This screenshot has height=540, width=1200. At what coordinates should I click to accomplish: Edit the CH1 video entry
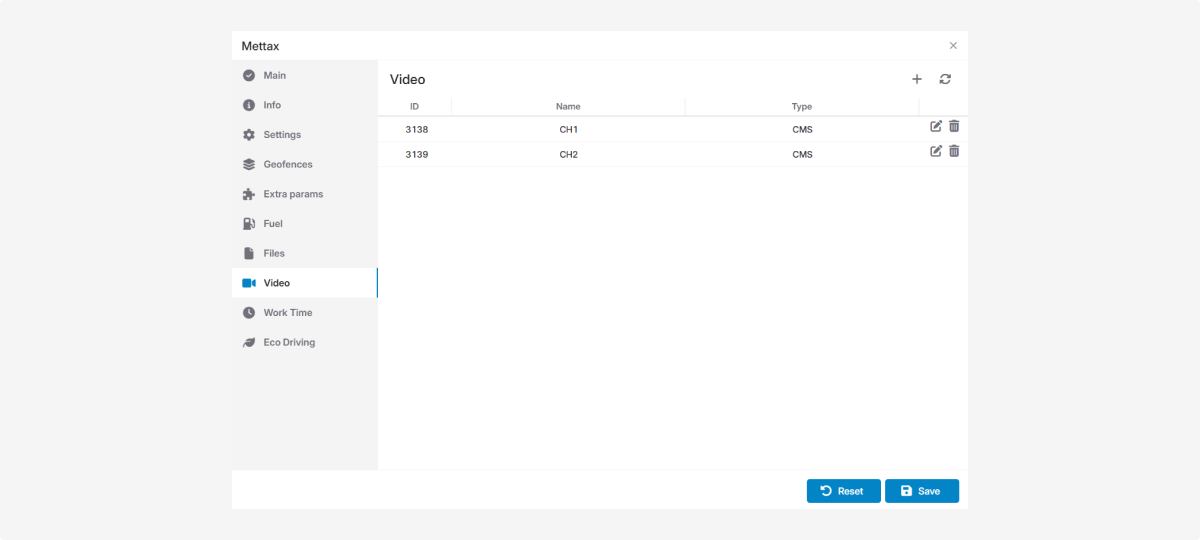tap(936, 126)
